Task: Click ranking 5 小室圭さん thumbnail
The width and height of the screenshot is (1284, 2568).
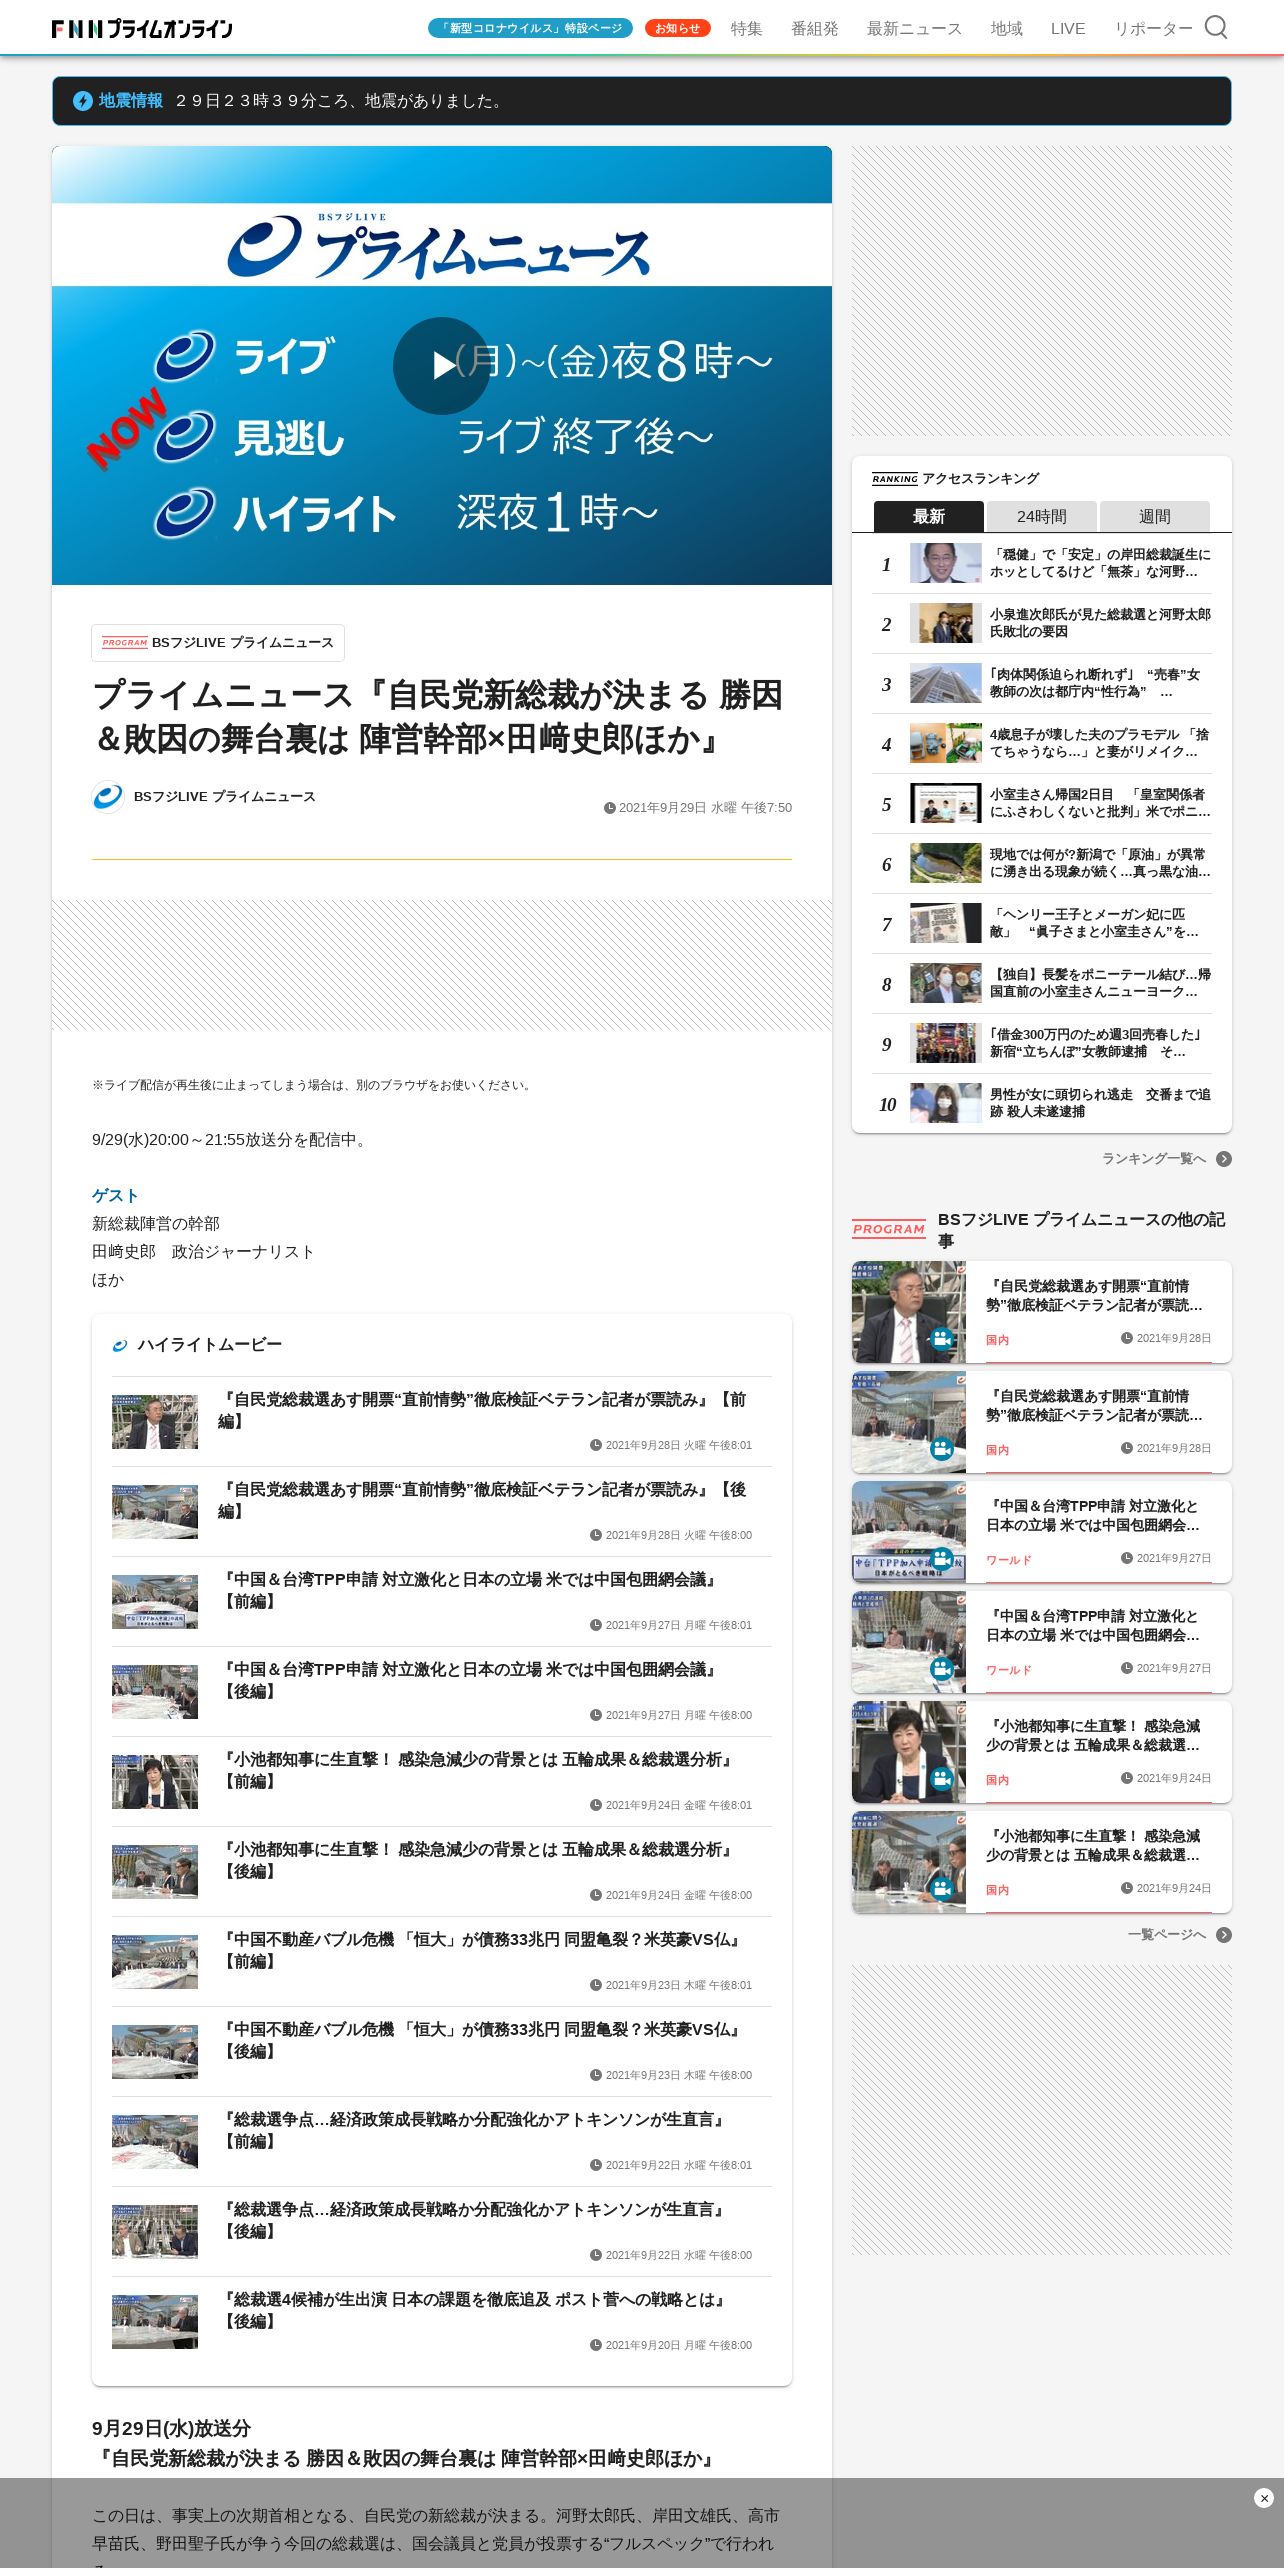Action: (946, 804)
